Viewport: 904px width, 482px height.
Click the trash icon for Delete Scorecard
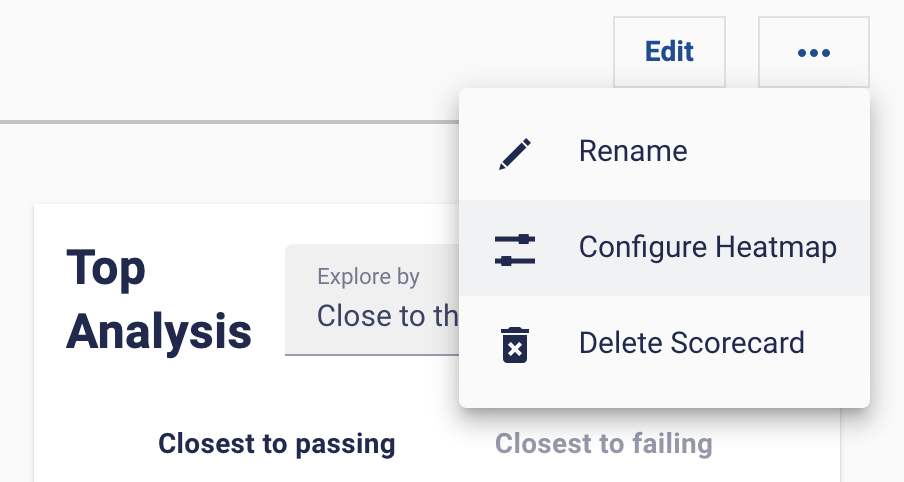click(515, 344)
